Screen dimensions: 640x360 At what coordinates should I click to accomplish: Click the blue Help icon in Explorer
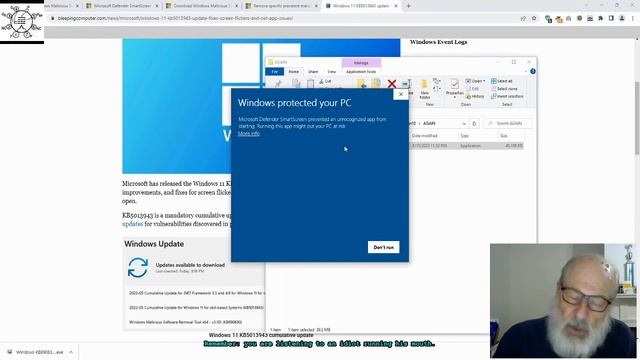(533, 71)
